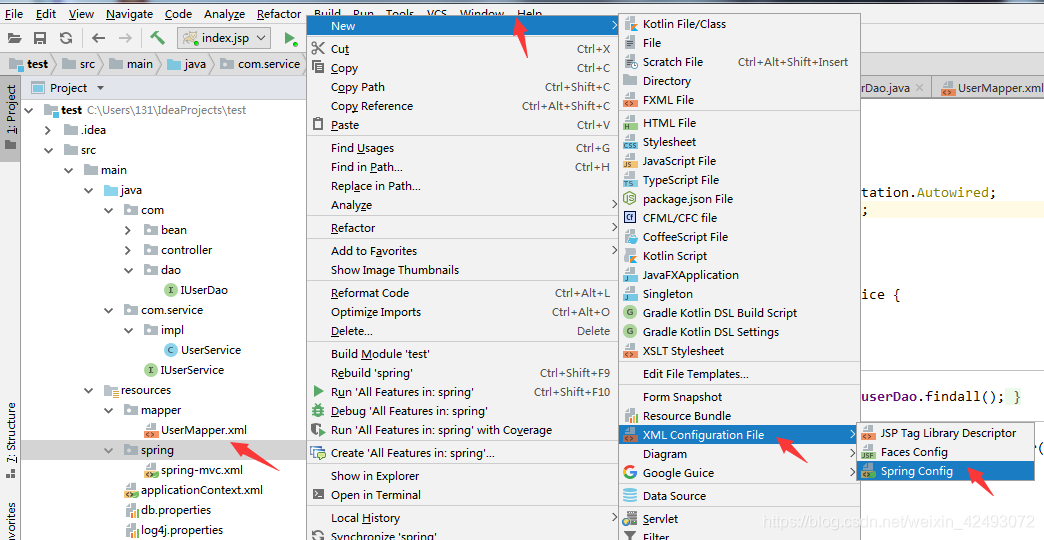Screen dimensions: 1044x540
Task: Open the Navigate menu
Action: pos(129,13)
